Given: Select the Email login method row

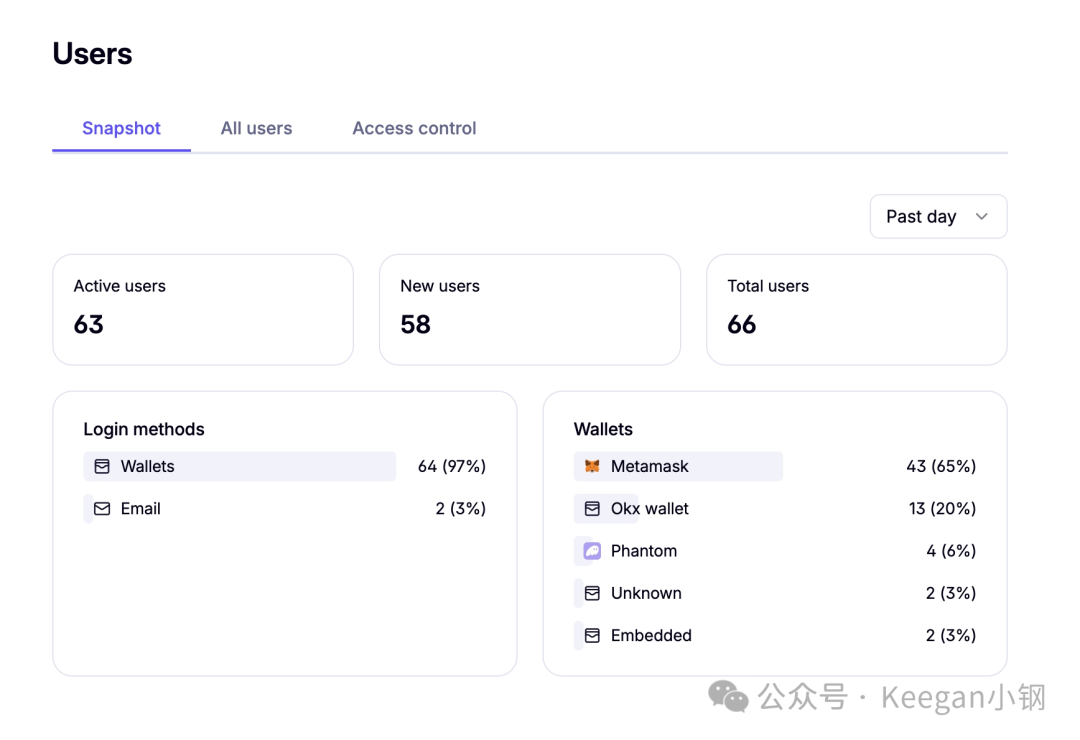Looking at the screenshot, I should click(x=284, y=508).
